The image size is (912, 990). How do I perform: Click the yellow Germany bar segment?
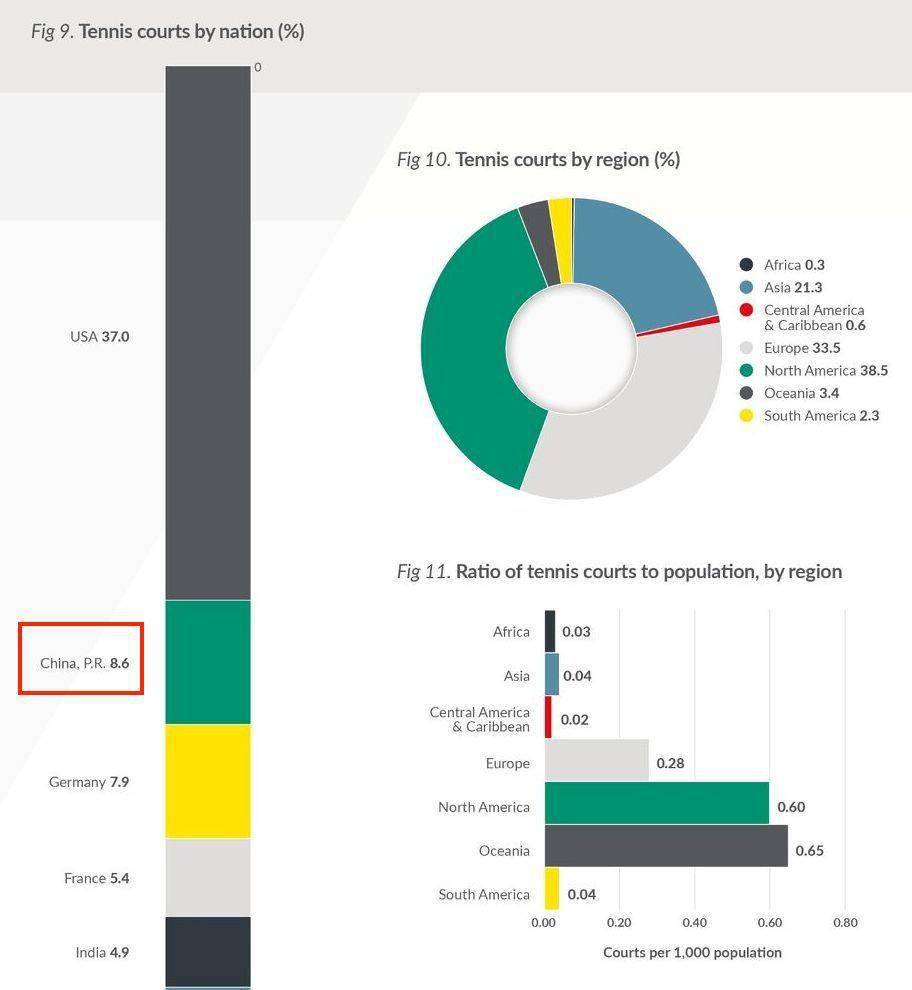208,782
